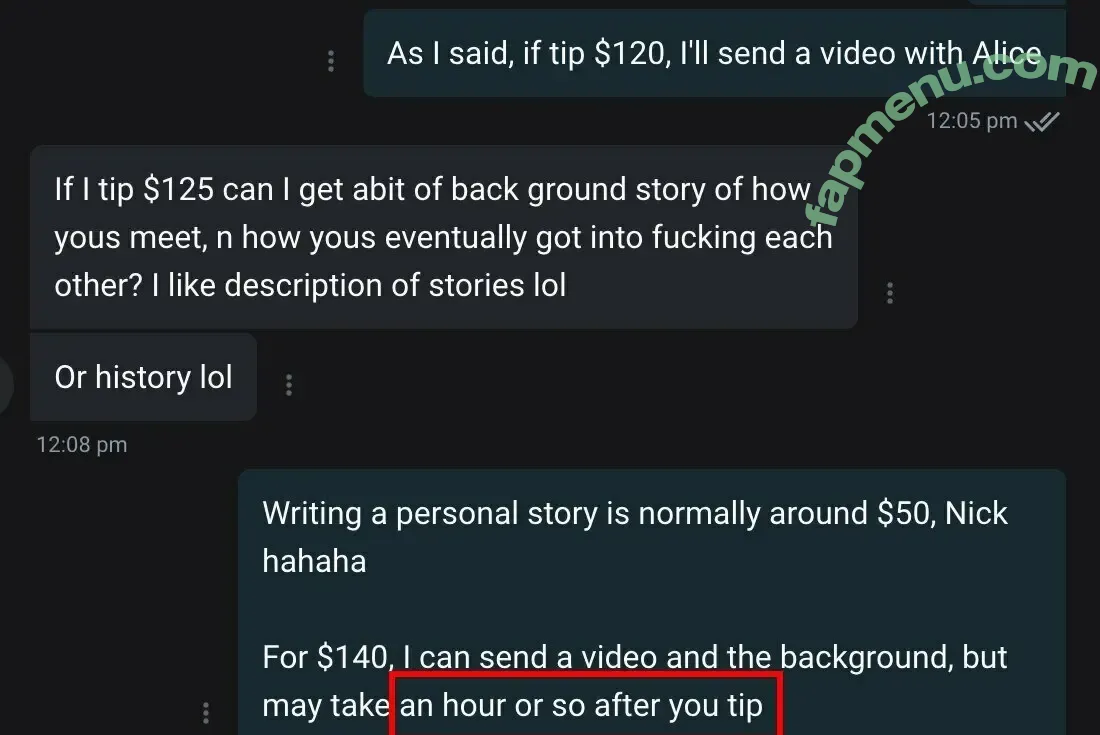This screenshot has height=735, width=1100.
Task: Open options menu beside the personal story reply
Action: coord(206,713)
